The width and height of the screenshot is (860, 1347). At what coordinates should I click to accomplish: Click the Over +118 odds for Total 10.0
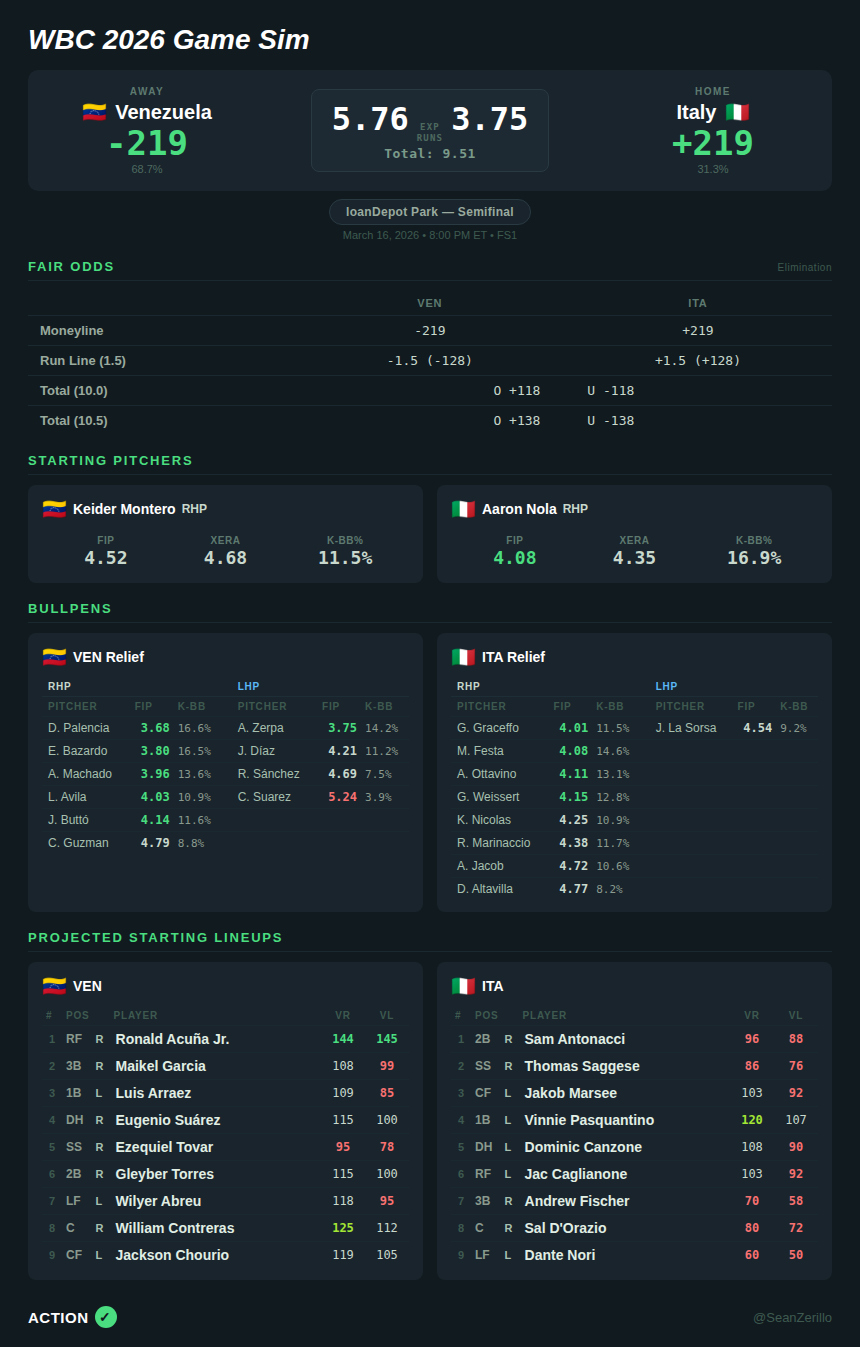point(516,391)
